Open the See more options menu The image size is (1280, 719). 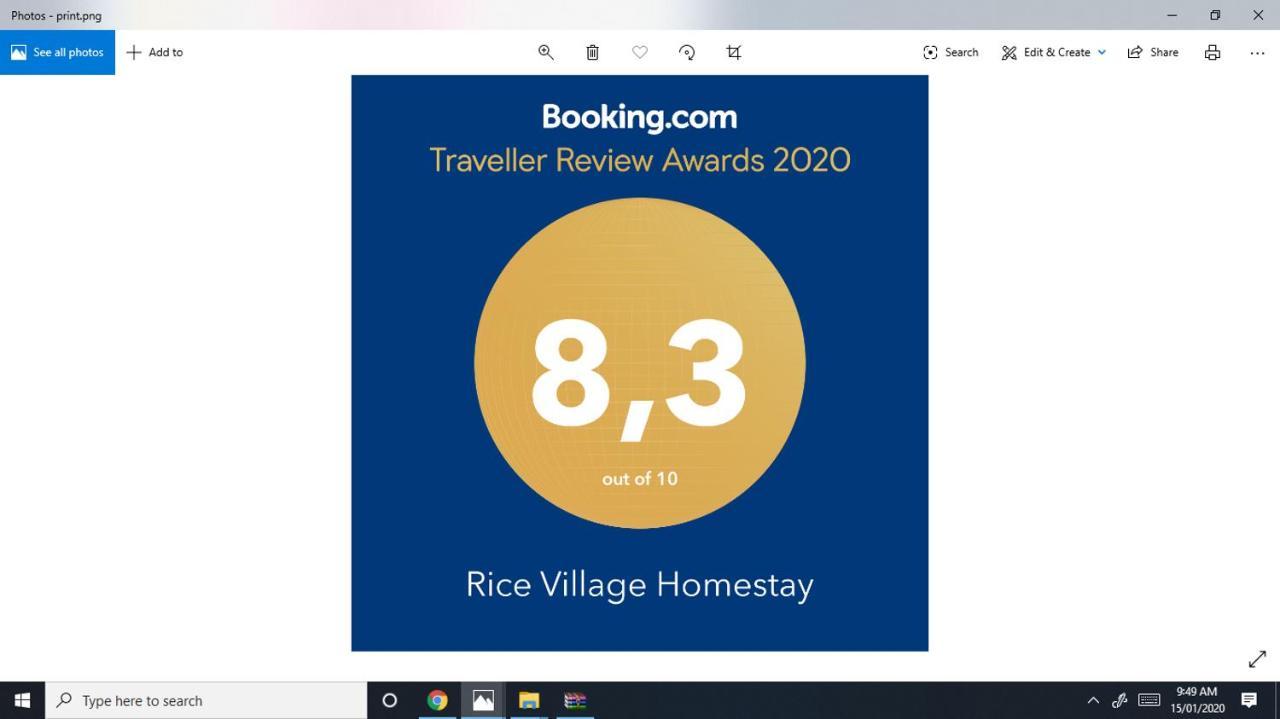(1257, 52)
